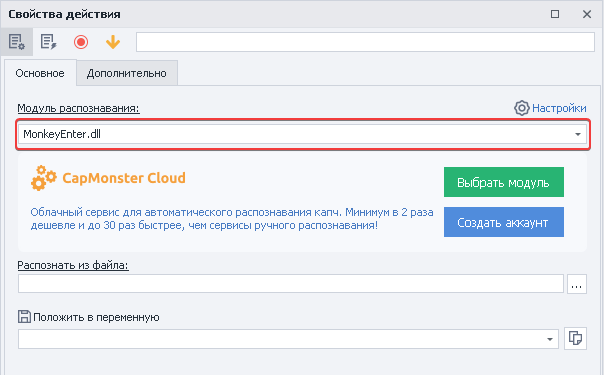
Task: Click the Распознать из файла label
Action: pos(73,265)
